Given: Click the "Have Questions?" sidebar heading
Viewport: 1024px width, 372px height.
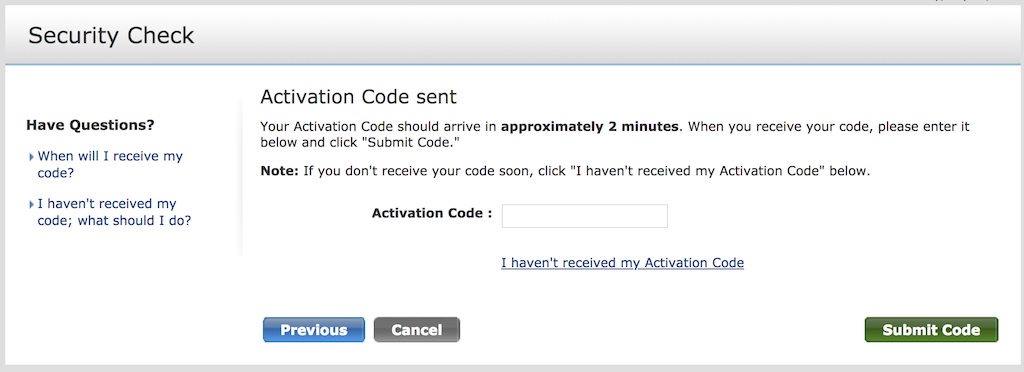Looking at the screenshot, I should tap(90, 125).
